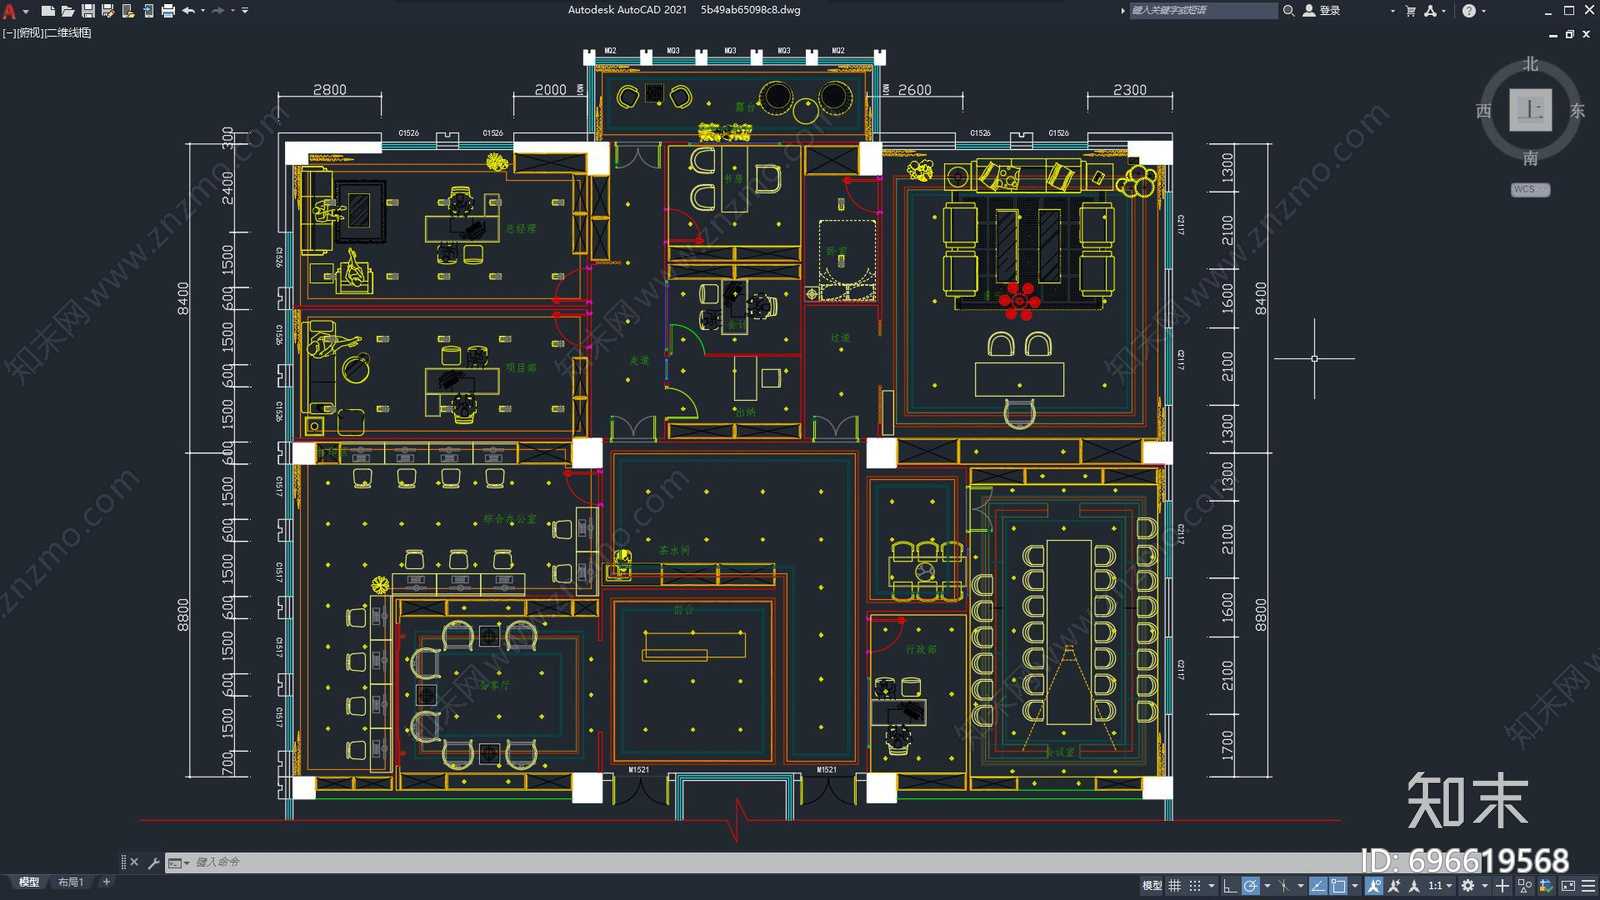The width and height of the screenshot is (1600, 900).
Task: Click the Open file folder icon
Action: (x=67, y=11)
